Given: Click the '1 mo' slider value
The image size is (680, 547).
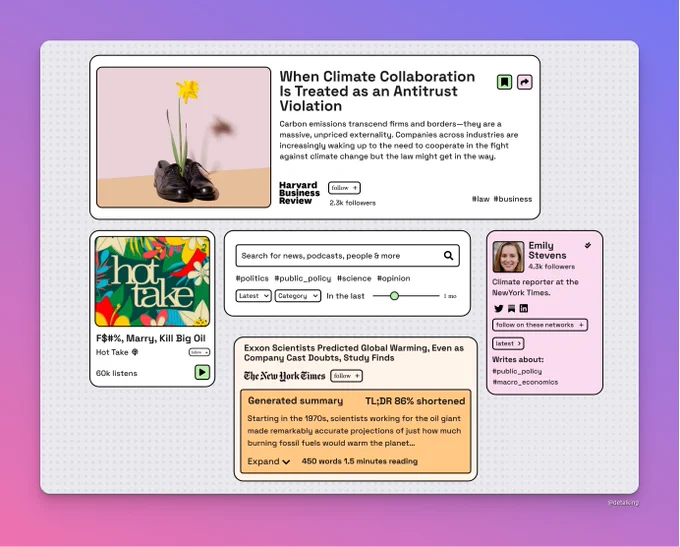Looking at the screenshot, I should click(450, 296).
